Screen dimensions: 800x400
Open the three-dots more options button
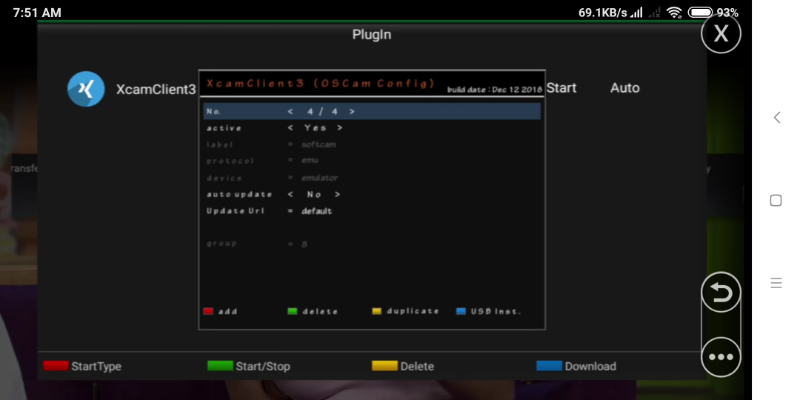721,357
